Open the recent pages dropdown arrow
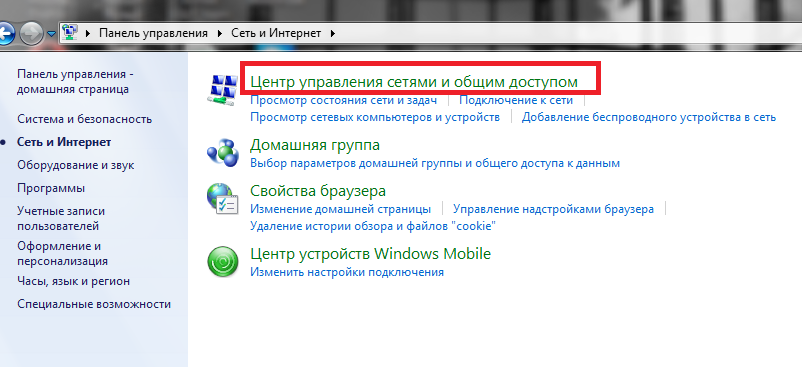802x367 pixels. pyautogui.click(x=51, y=34)
